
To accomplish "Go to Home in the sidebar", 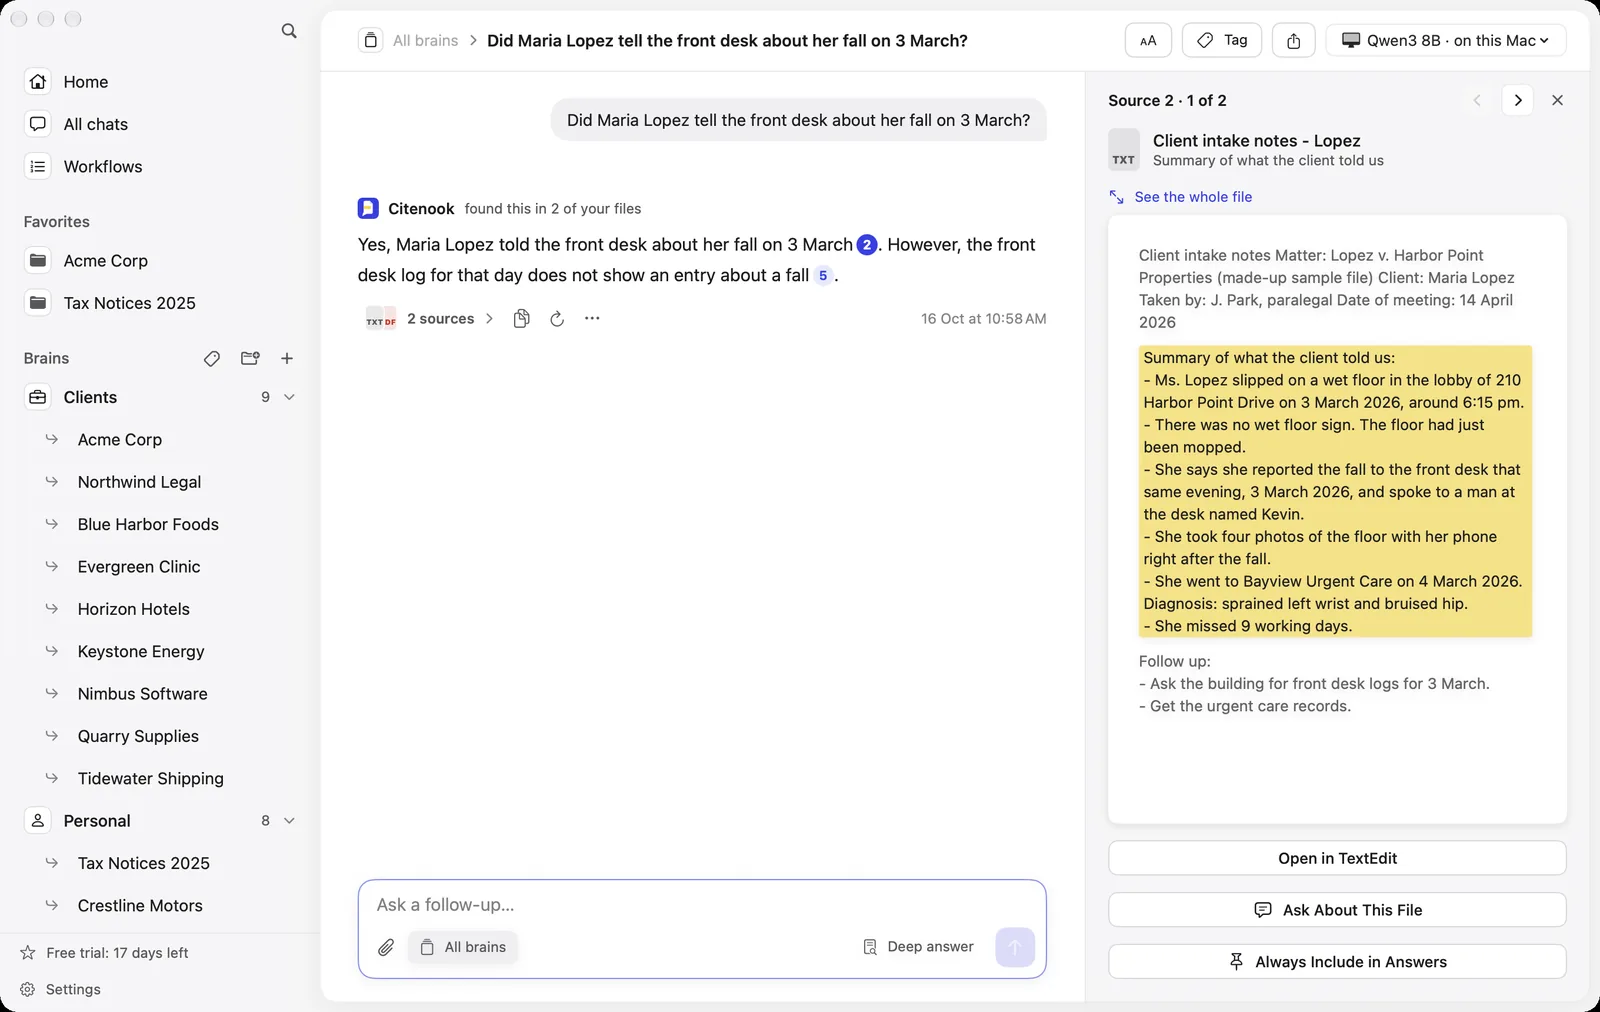I will point(160,82).
